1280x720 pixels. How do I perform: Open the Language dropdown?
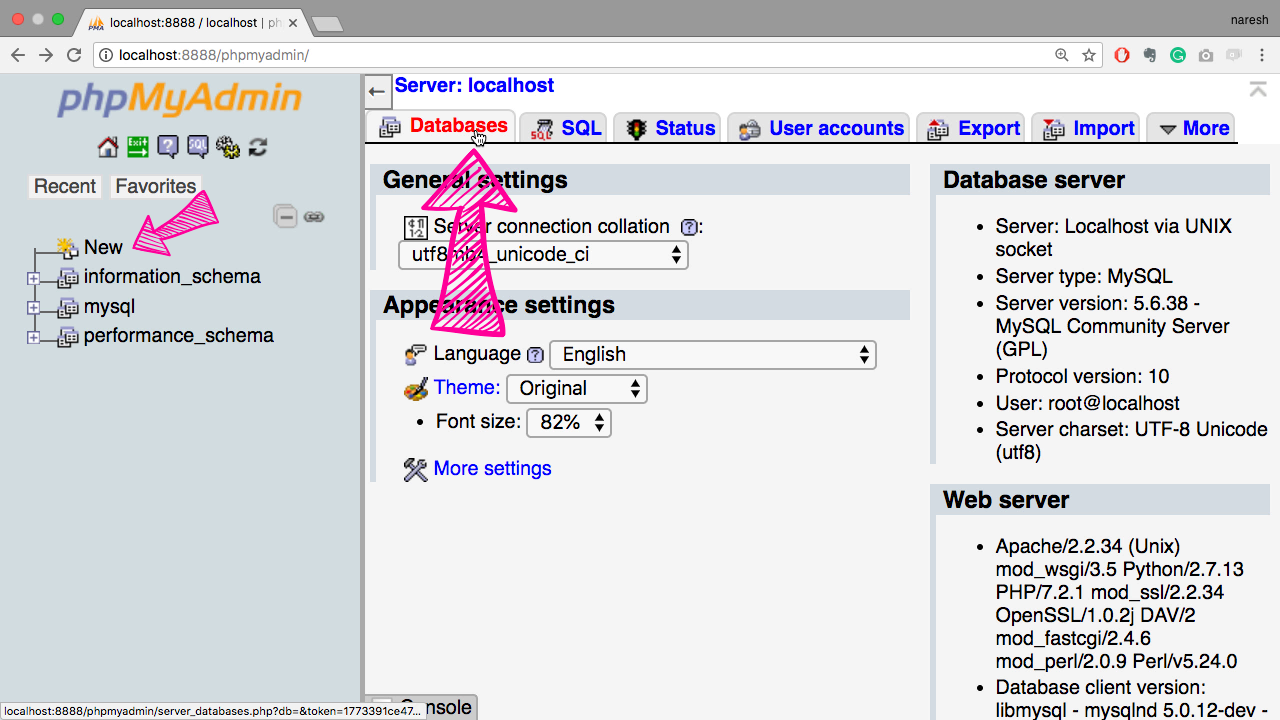[713, 355]
